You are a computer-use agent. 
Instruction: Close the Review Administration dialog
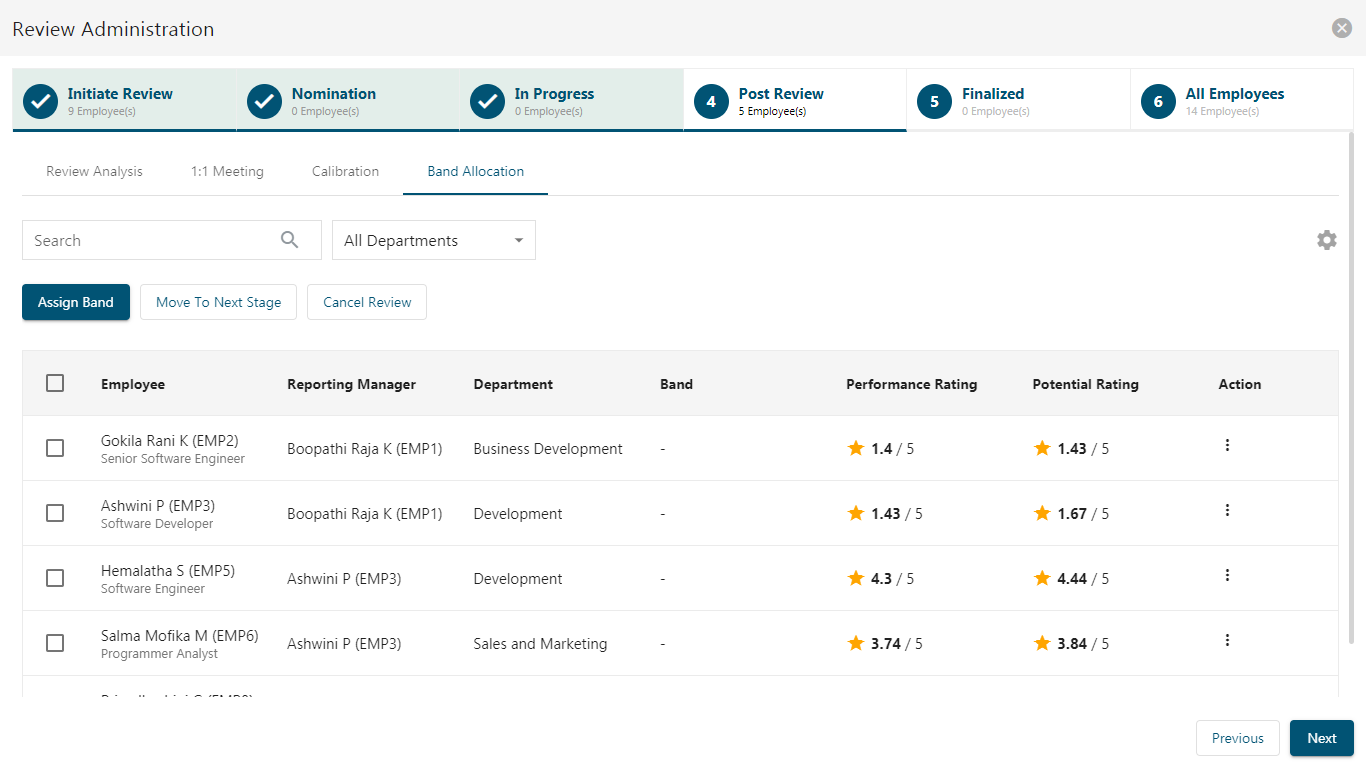point(1342,28)
